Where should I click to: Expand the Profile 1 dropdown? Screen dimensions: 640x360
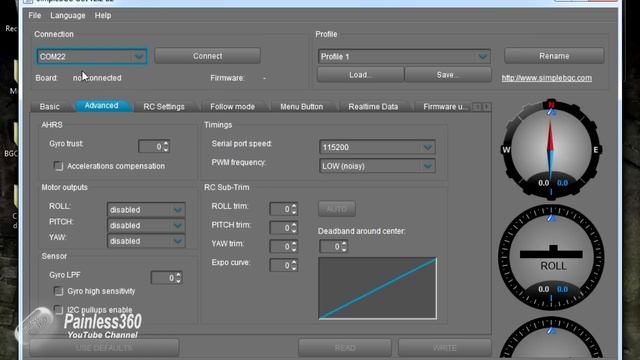(483, 56)
